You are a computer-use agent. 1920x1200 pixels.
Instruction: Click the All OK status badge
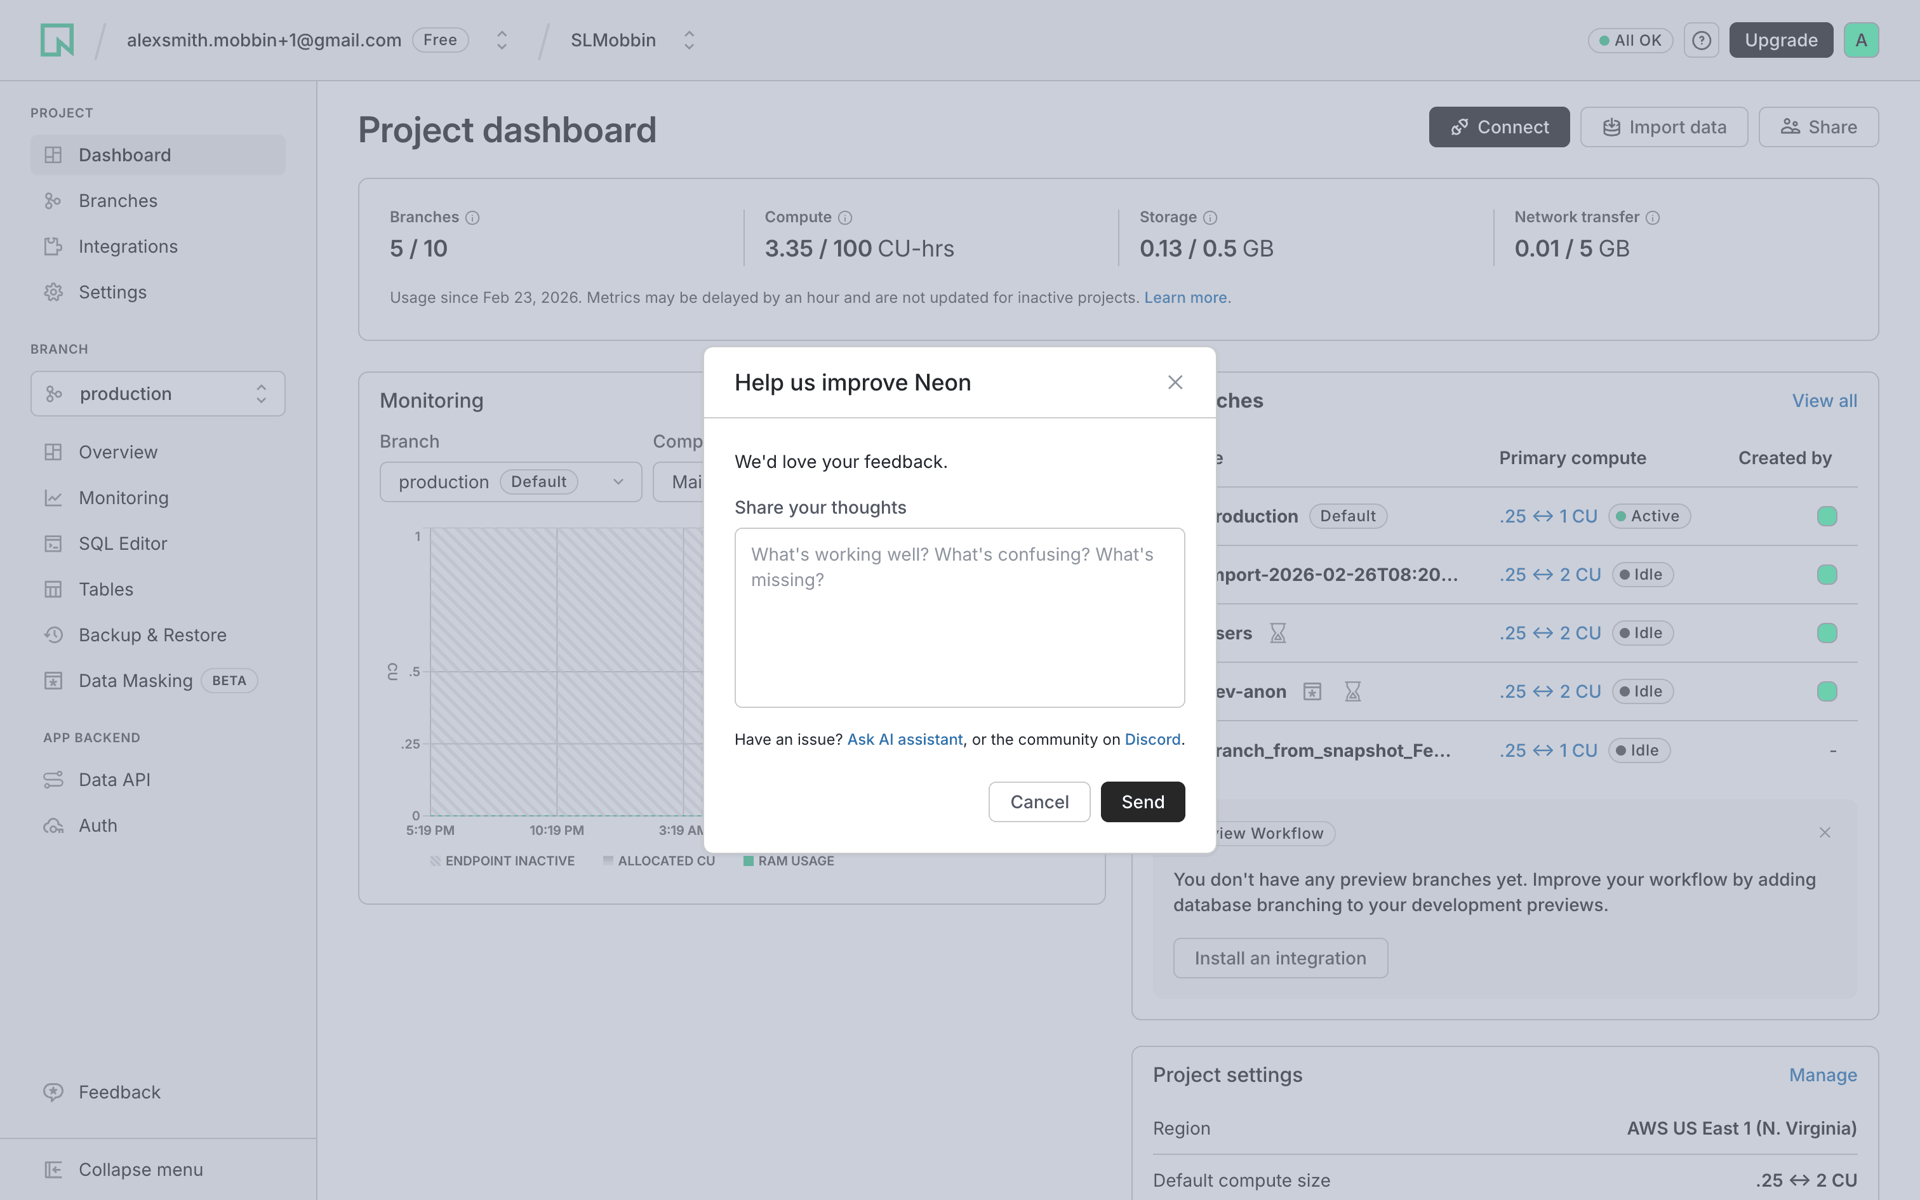coord(1630,40)
